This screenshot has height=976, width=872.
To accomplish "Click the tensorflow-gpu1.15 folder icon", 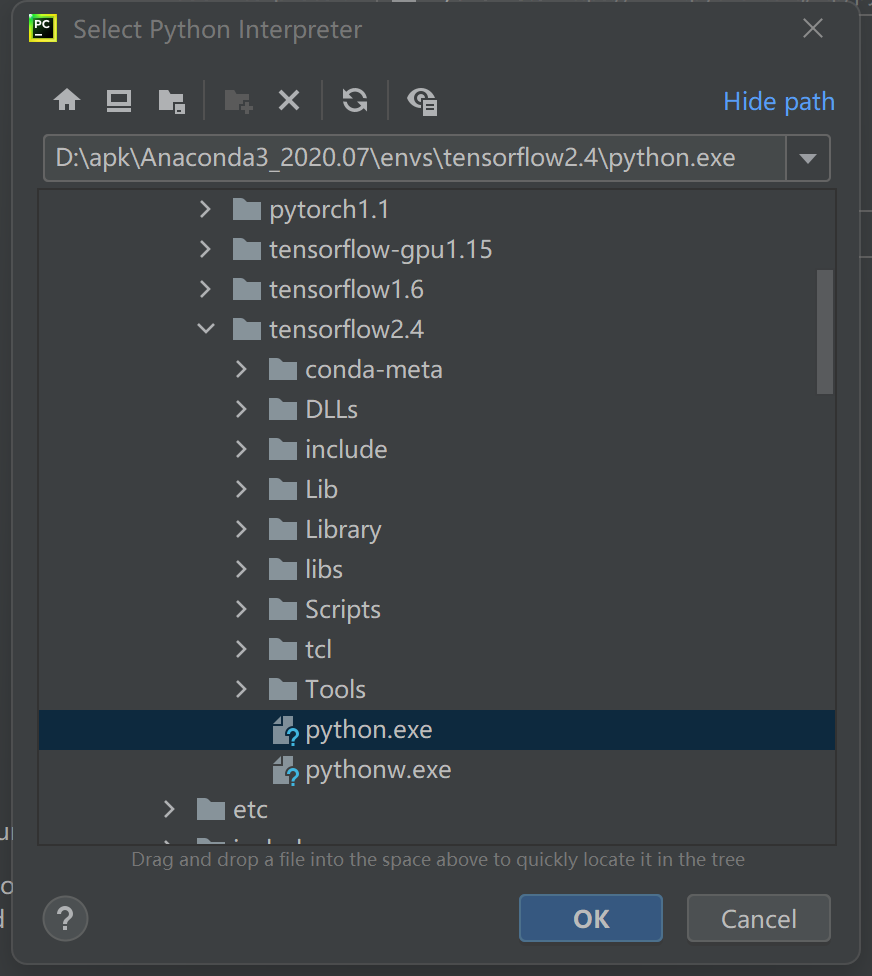I will (x=246, y=250).
